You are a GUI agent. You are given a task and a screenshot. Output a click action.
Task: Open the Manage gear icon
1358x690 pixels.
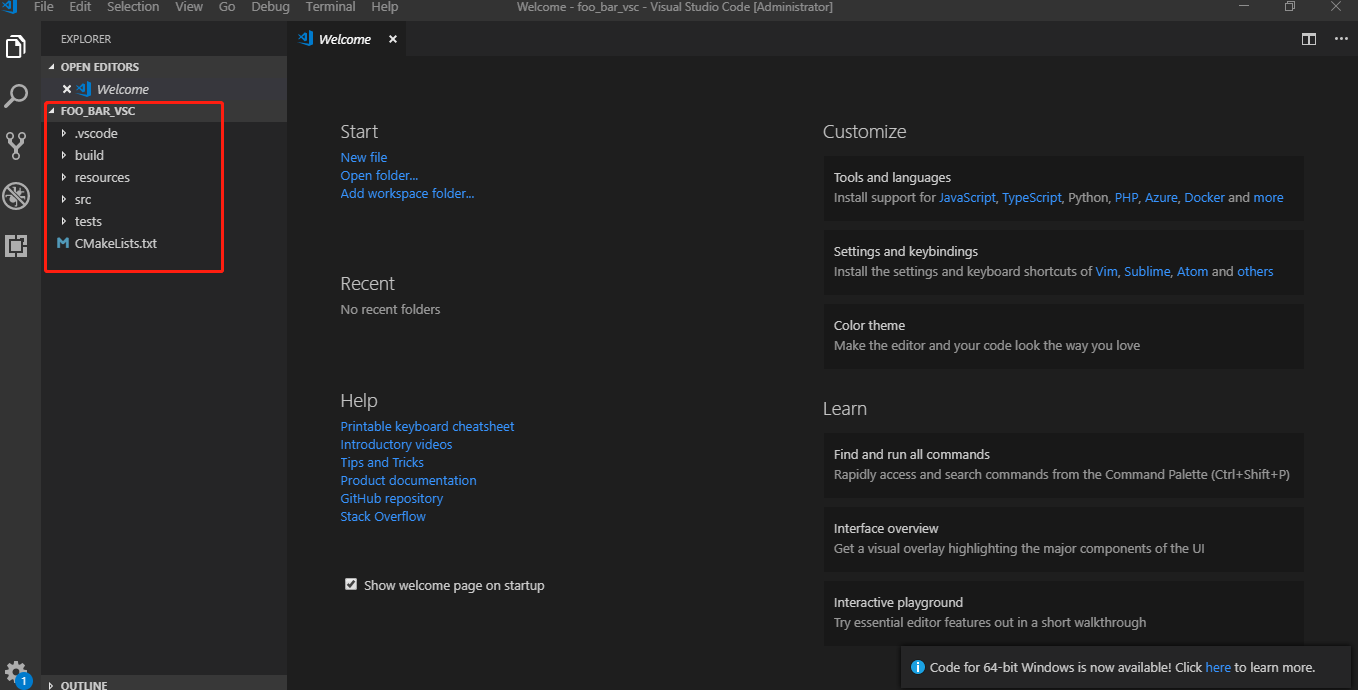[x=16, y=672]
